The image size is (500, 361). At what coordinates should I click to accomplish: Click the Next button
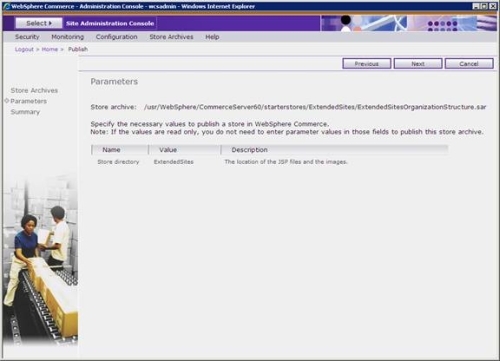(418, 64)
